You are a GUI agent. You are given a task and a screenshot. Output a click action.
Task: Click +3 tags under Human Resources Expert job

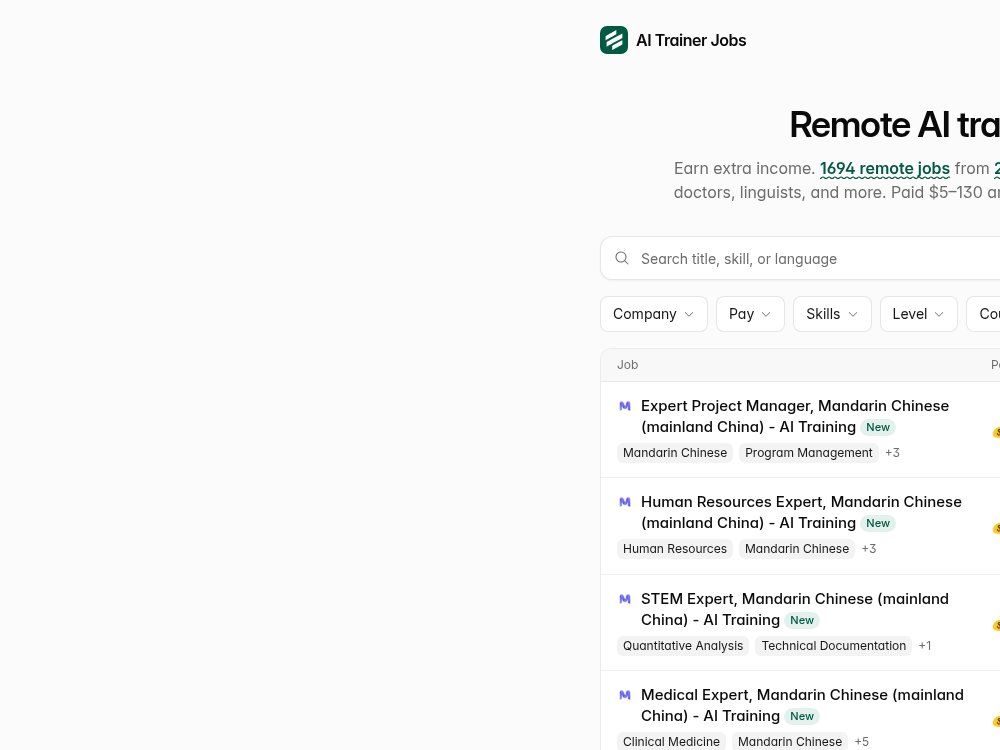[x=869, y=548]
